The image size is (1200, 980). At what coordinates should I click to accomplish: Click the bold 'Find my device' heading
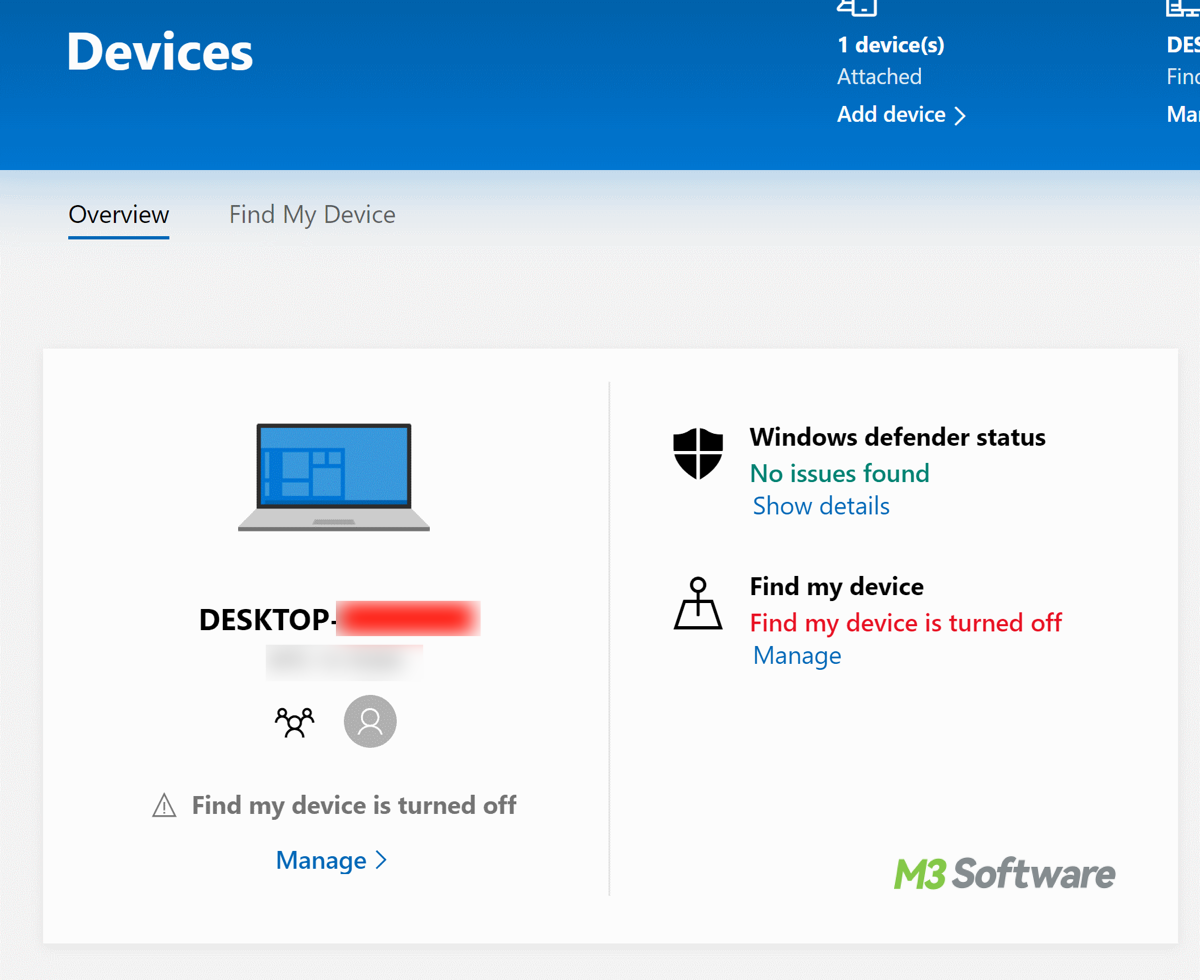point(837,586)
